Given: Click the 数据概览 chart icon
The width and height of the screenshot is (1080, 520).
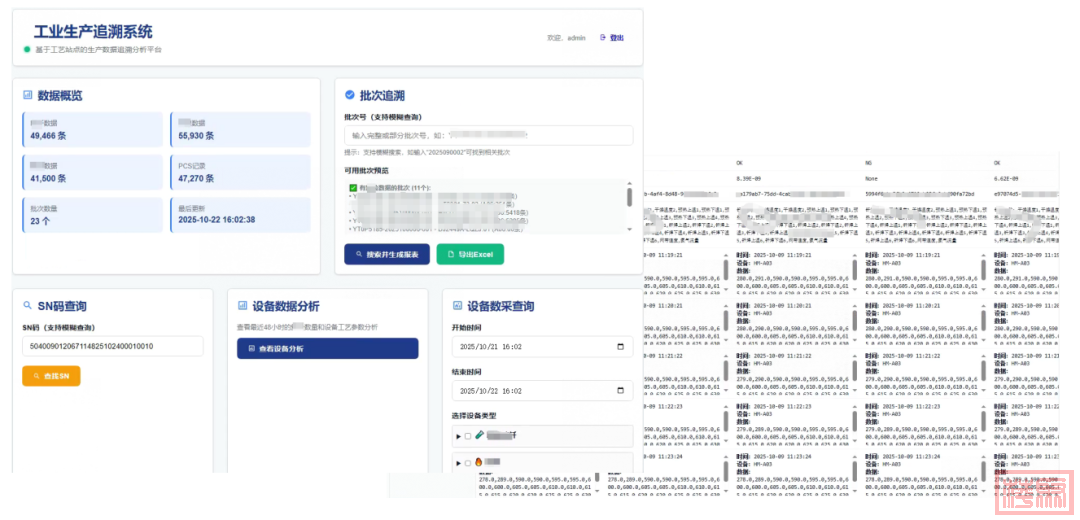Looking at the screenshot, I should (28, 96).
